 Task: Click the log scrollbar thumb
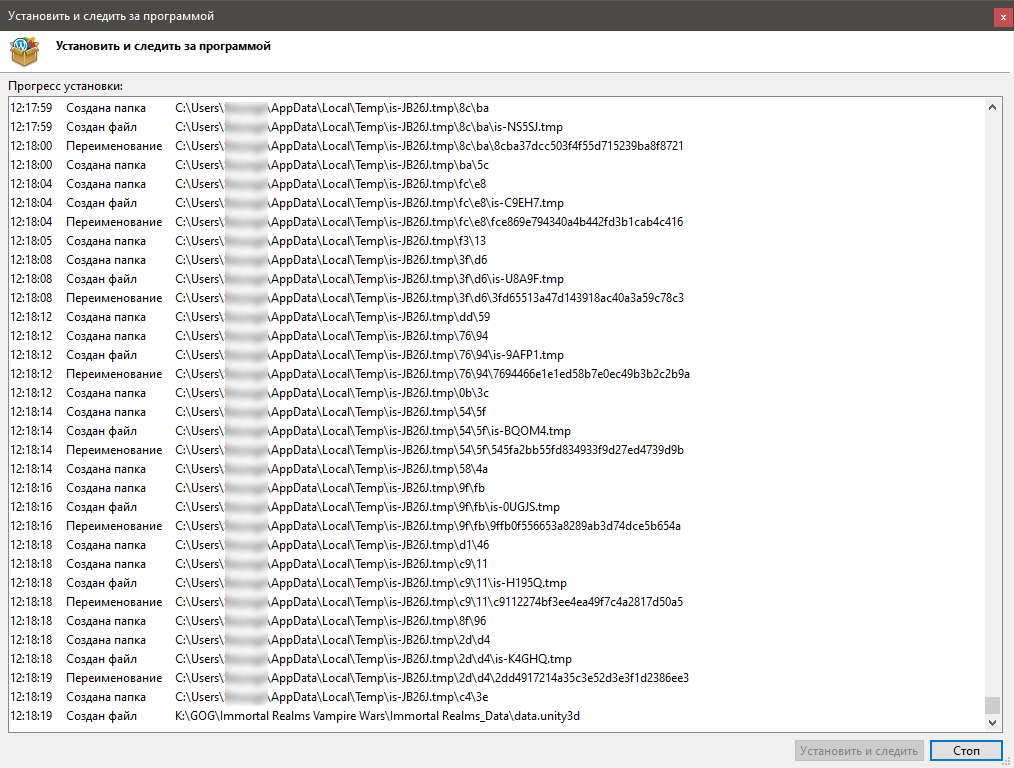click(x=992, y=704)
